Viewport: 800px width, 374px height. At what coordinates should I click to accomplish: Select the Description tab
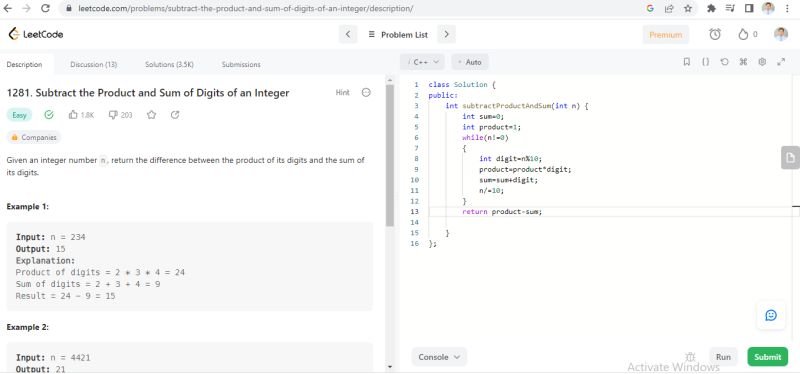point(24,64)
